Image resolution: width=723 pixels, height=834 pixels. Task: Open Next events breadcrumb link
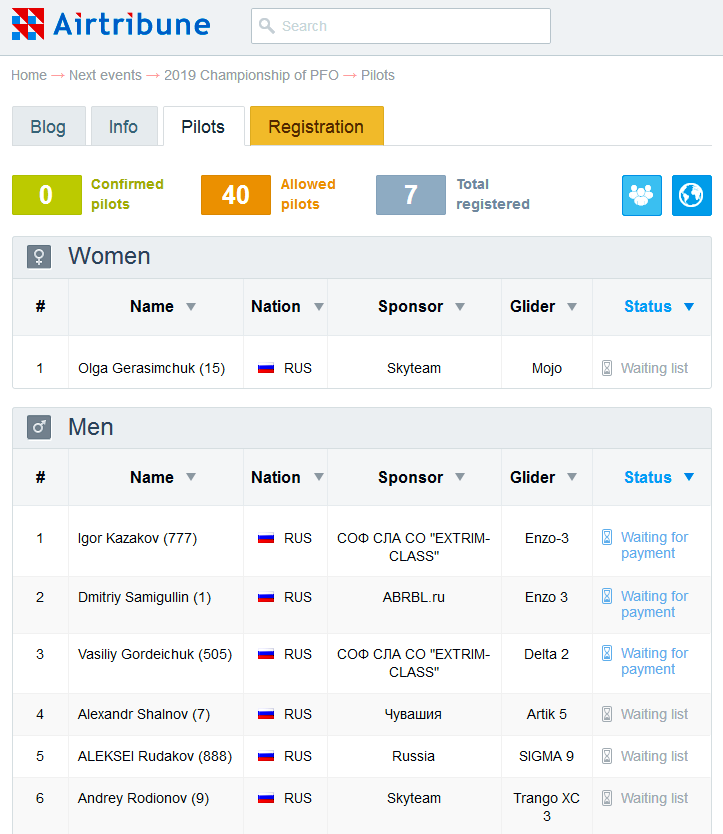(105, 75)
